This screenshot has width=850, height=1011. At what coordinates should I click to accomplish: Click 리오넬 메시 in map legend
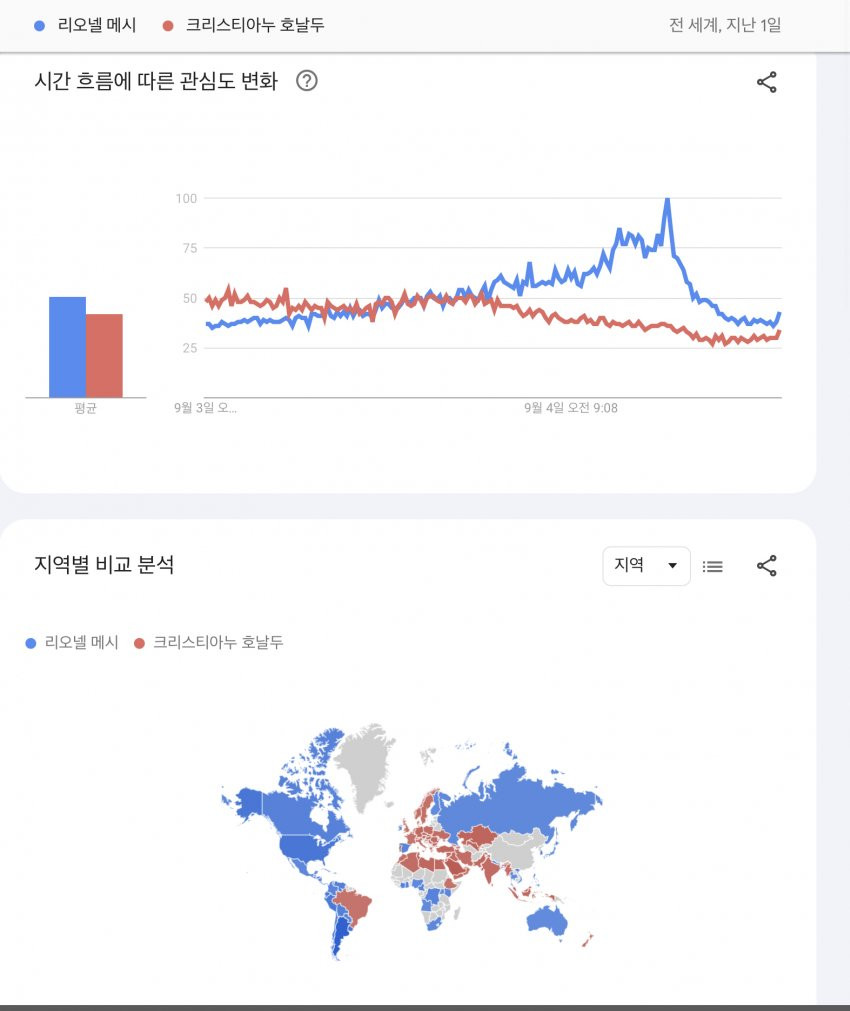click(x=81, y=642)
